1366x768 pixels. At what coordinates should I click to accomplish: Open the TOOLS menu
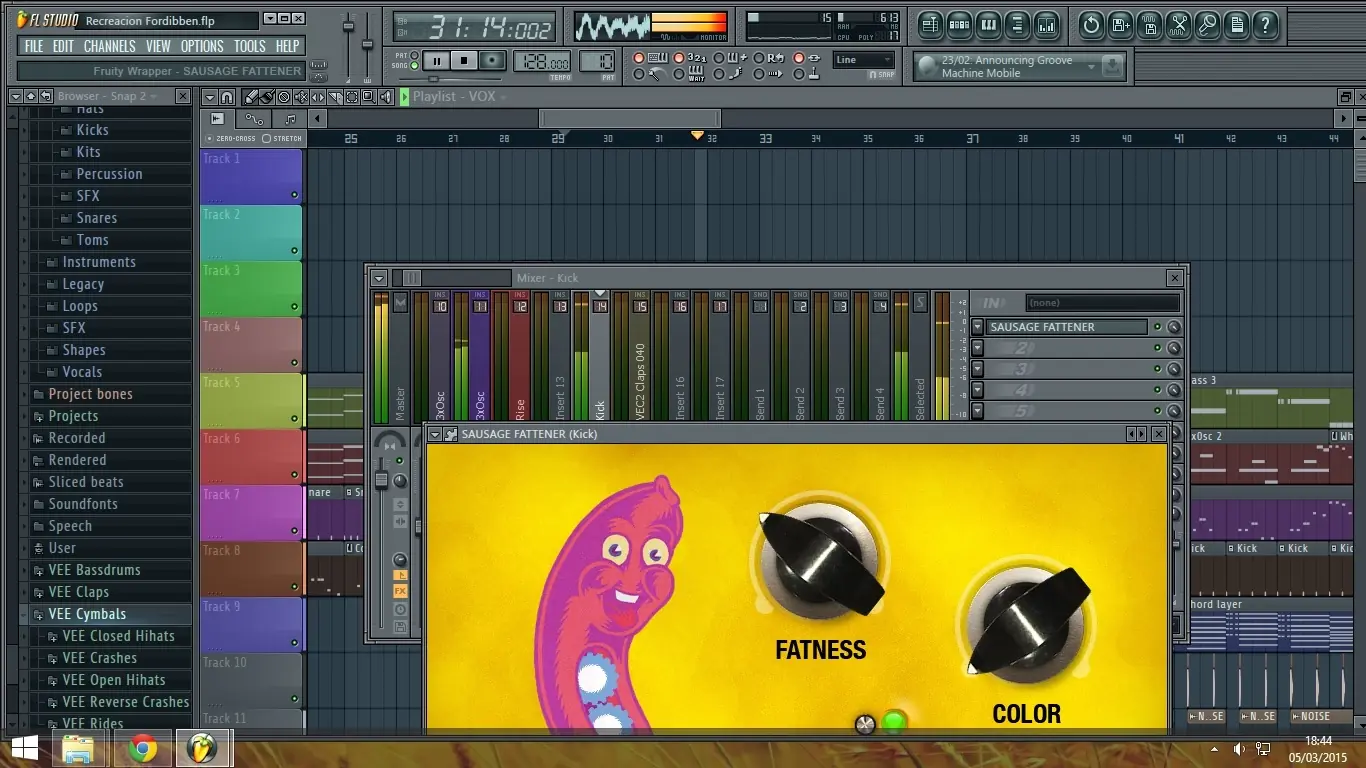pos(250,46)
